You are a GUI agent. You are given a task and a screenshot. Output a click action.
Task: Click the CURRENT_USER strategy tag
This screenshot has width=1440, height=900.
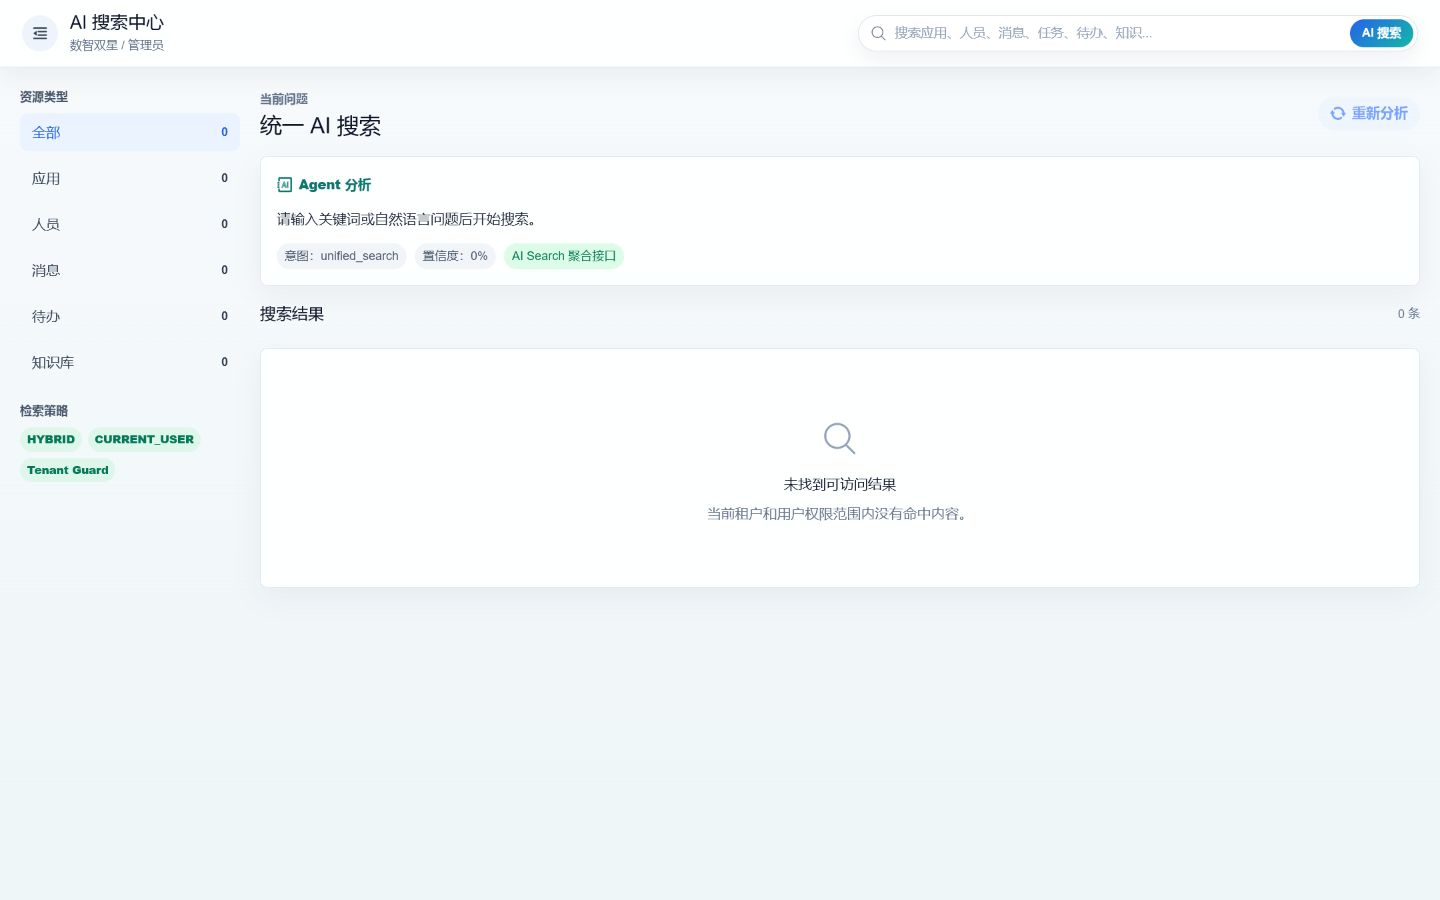144,440
